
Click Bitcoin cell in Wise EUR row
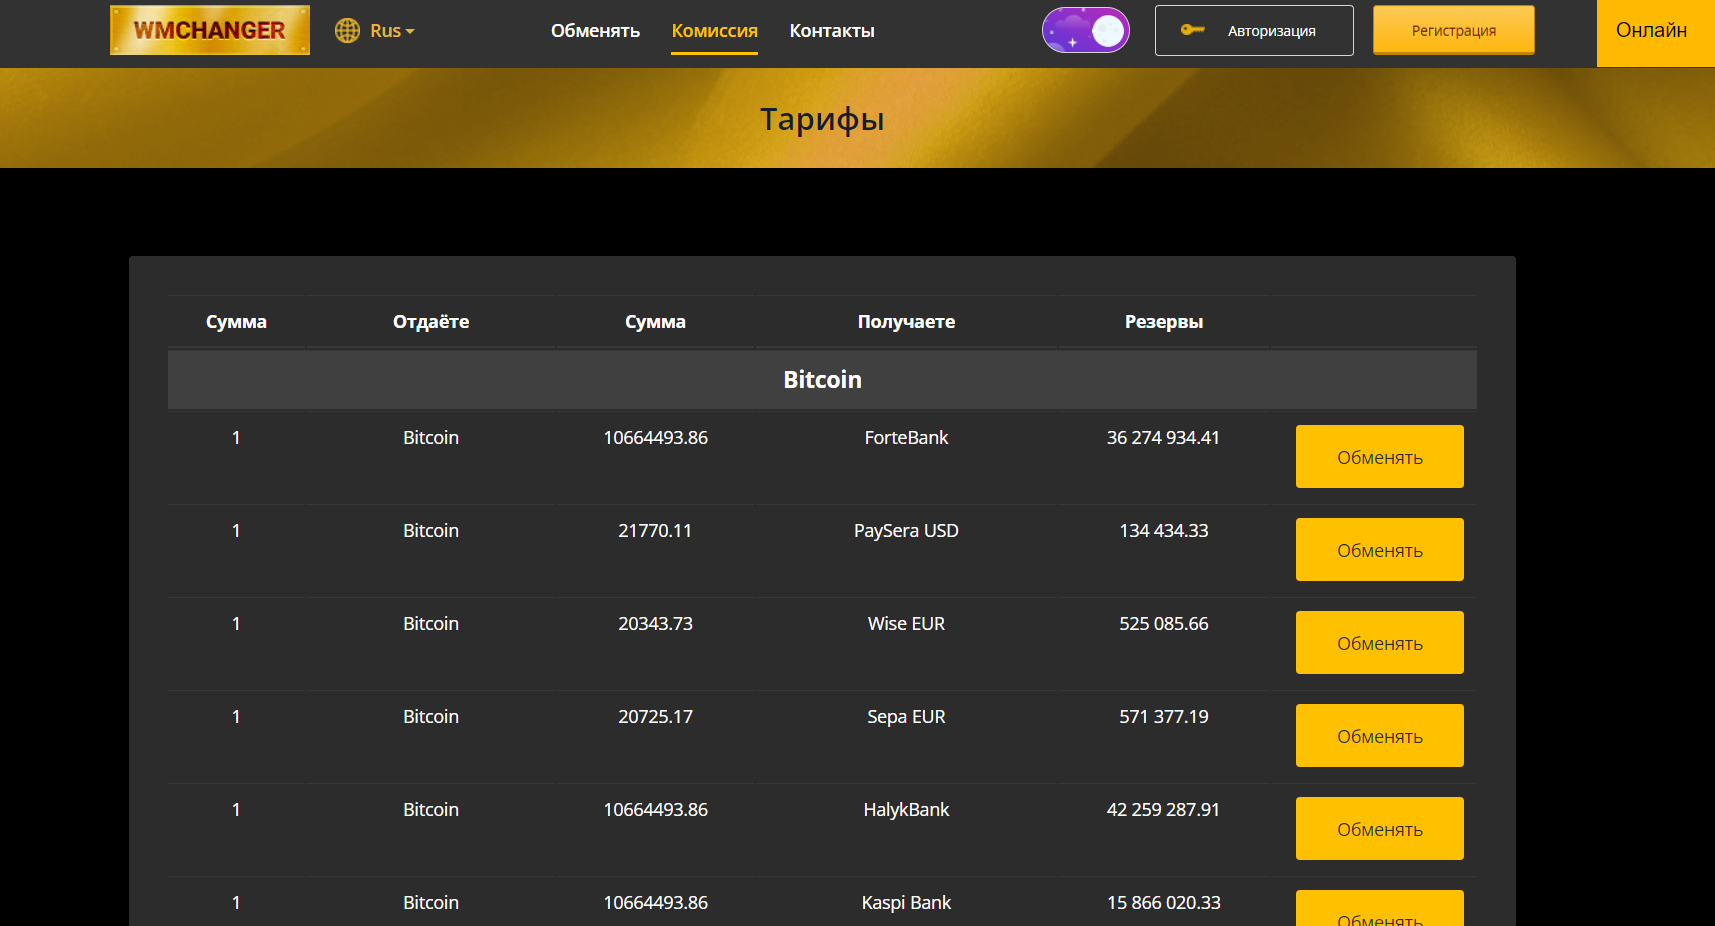click(431, 624)
